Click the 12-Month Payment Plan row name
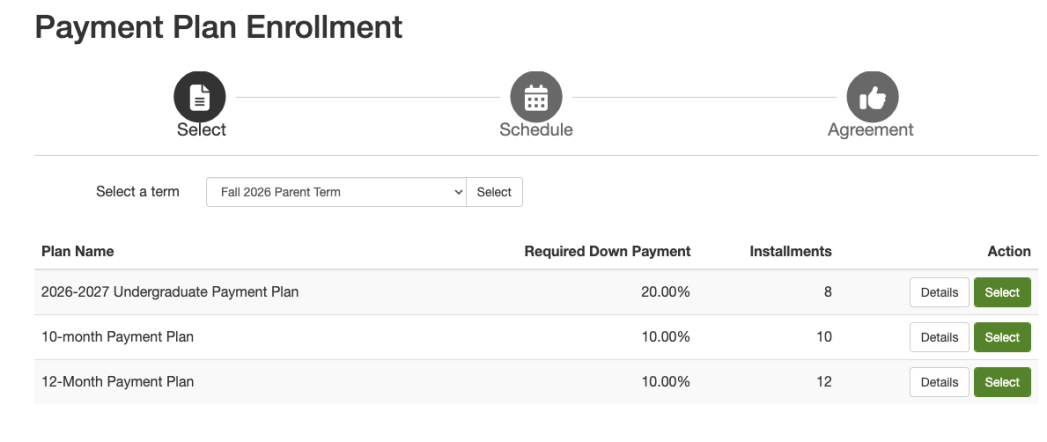The width and height of the screenshot is (1047, 442). tap(118, 382)
